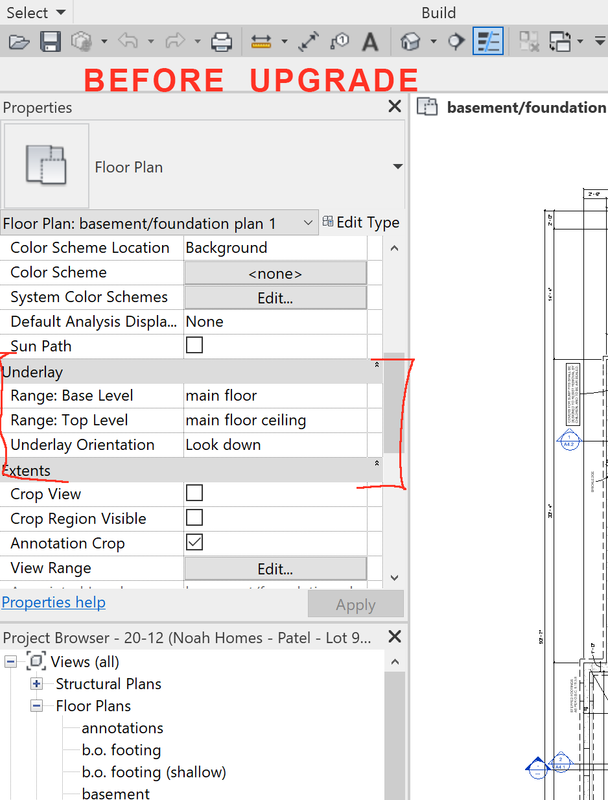Open the Redo history dropdown arrow
Image resolution: width=608 pixels, height=800 pixels.
pos(197,41)
